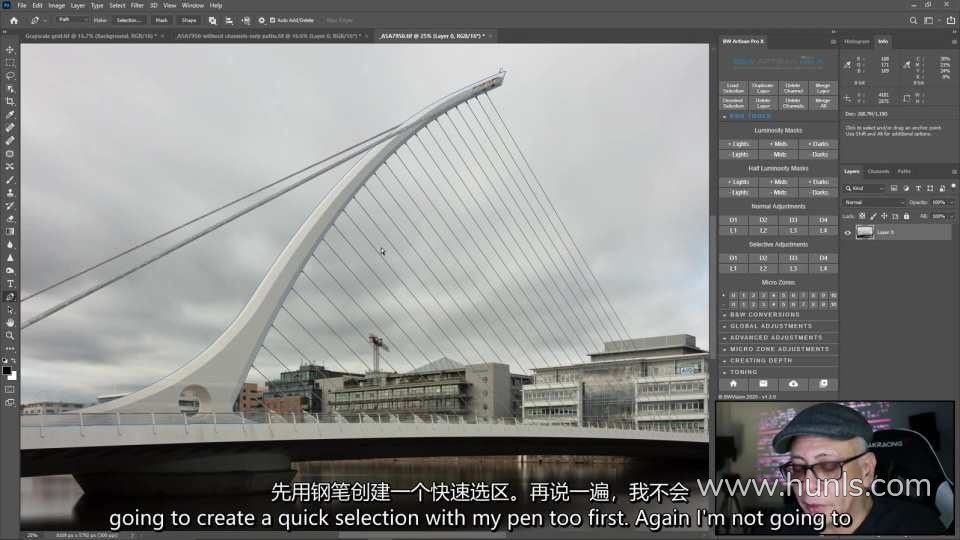Click the Home icon in options bar

(13, 20)
